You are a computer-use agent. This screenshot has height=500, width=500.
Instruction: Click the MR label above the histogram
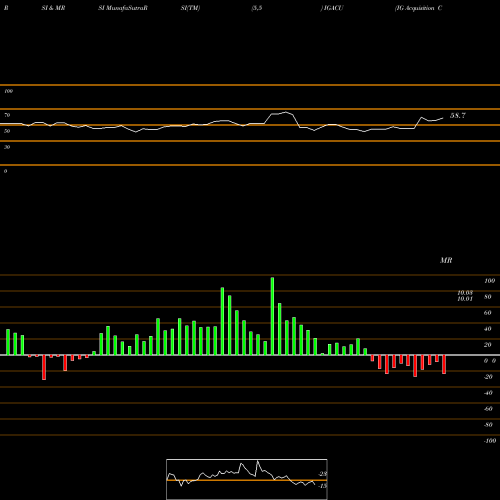coord(446,260)
